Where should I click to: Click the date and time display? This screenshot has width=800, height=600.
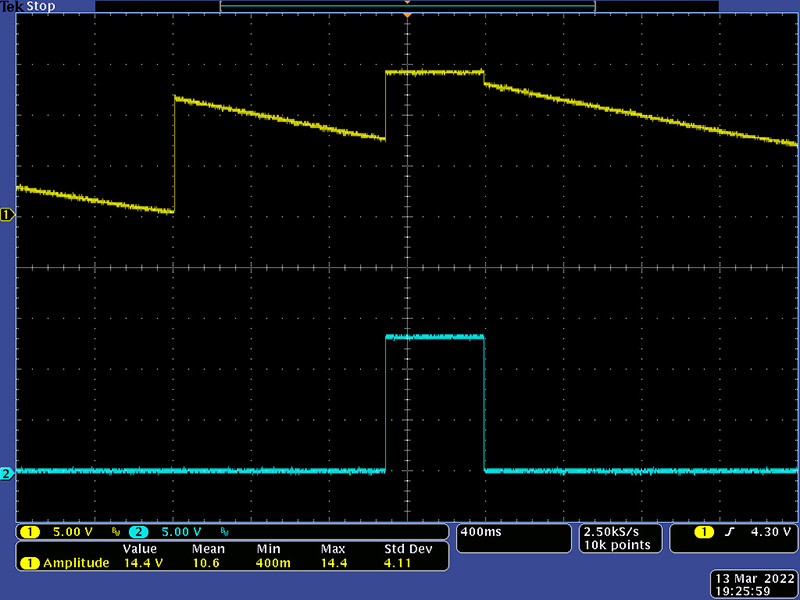(752, 585)
